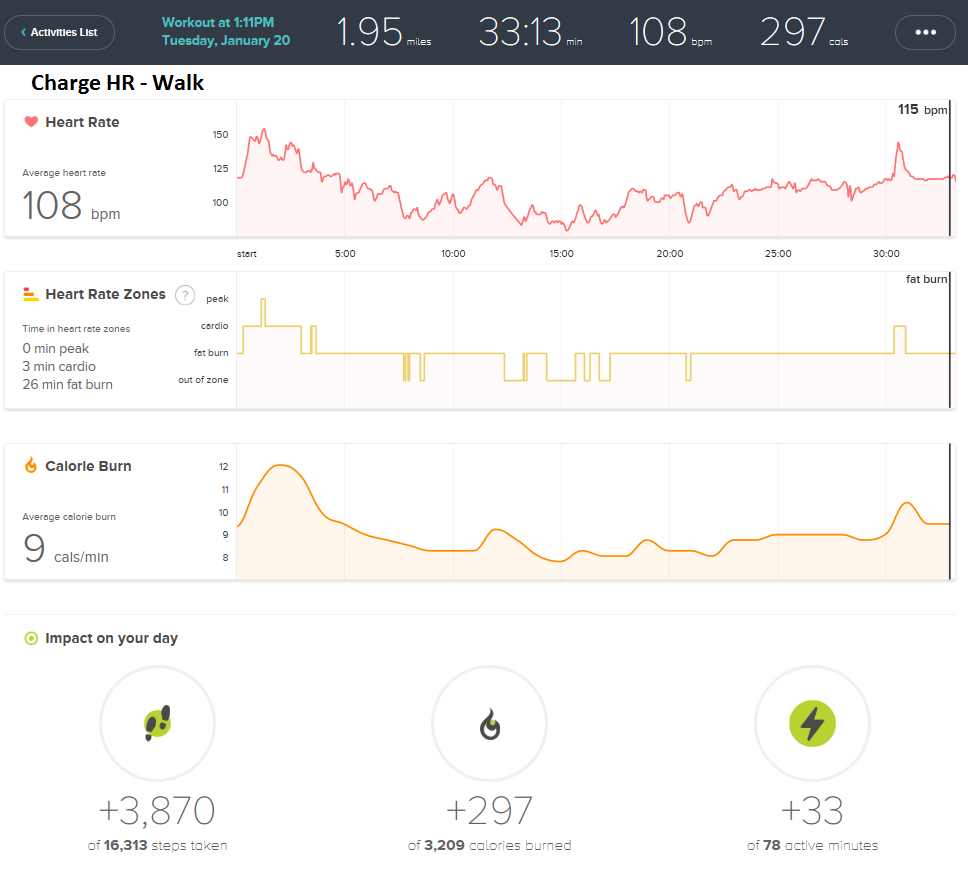Select the flame icon for calories burned
Screen dimensions: 968x873
click(490, 723)
